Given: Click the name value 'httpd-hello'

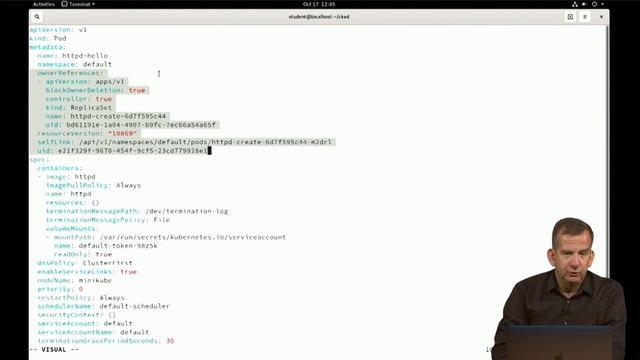Looking at the screenshot, I should (85, 56).
